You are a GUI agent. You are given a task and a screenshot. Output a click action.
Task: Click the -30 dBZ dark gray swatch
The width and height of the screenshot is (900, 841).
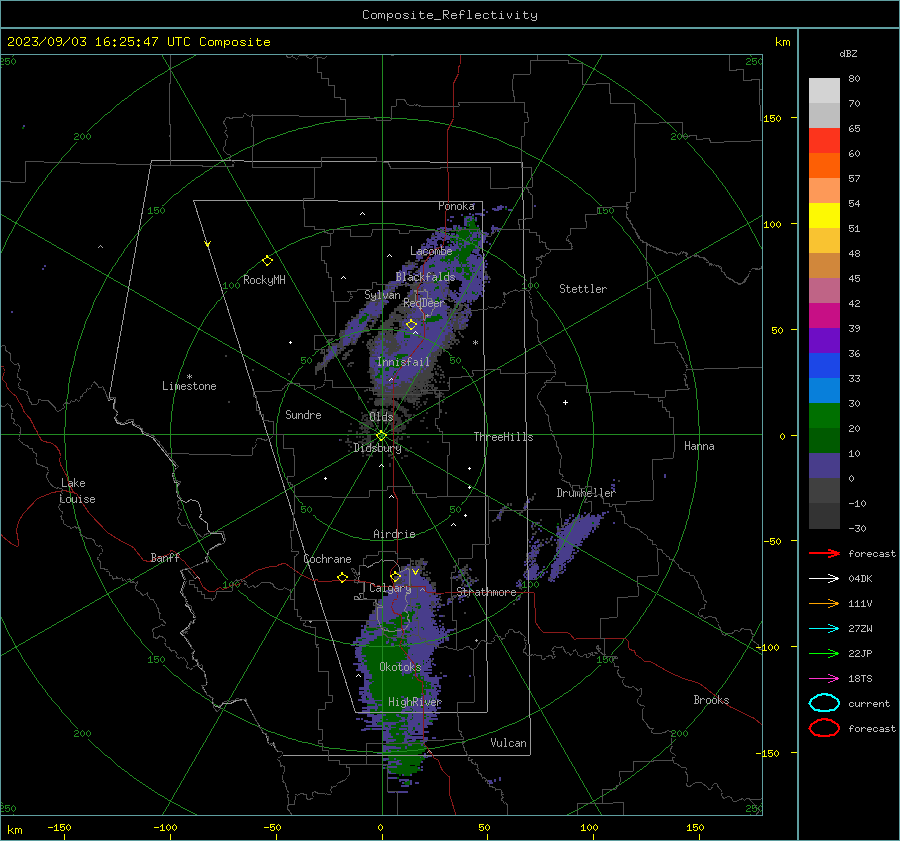(x=824, y=516)
